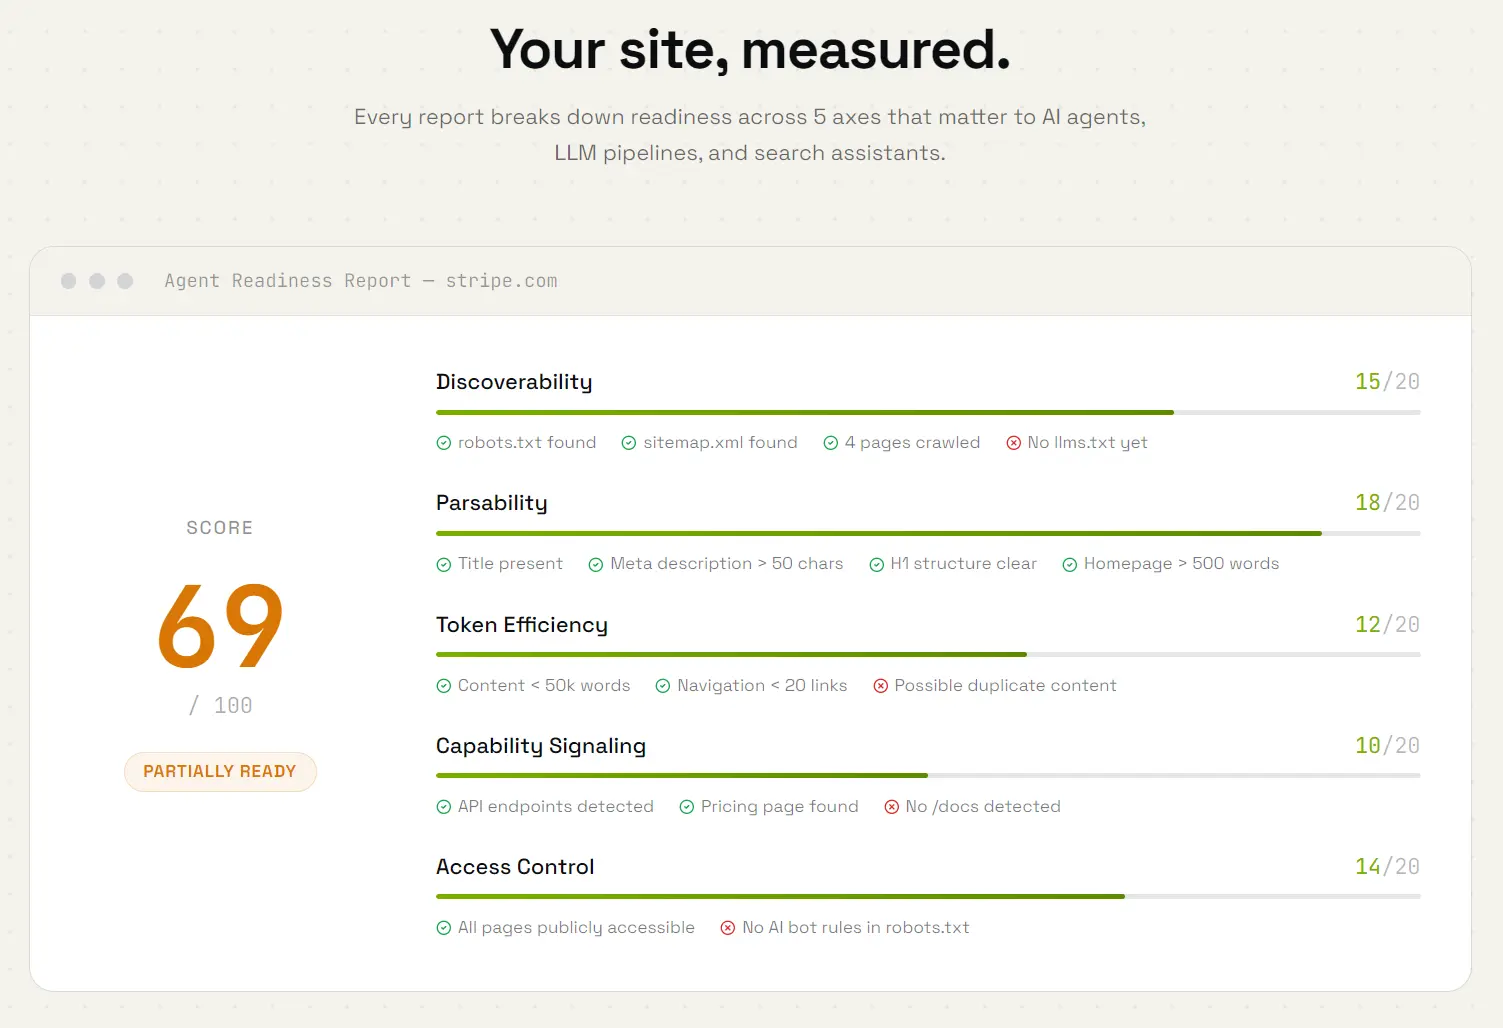Click the check icon beside 4 pages crawled
This screenshot has width=1503, height=1028.
click(830, 443)
